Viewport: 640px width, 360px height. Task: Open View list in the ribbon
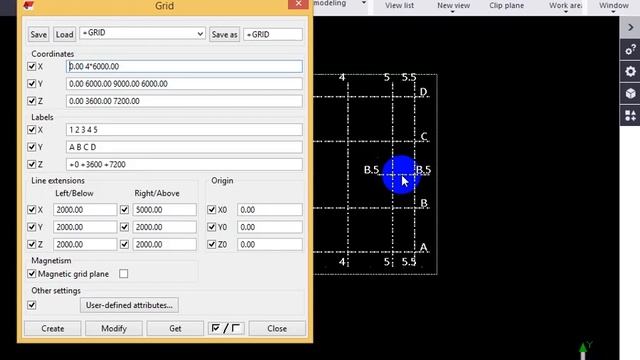pyautogui.click(x=399, y=6)
